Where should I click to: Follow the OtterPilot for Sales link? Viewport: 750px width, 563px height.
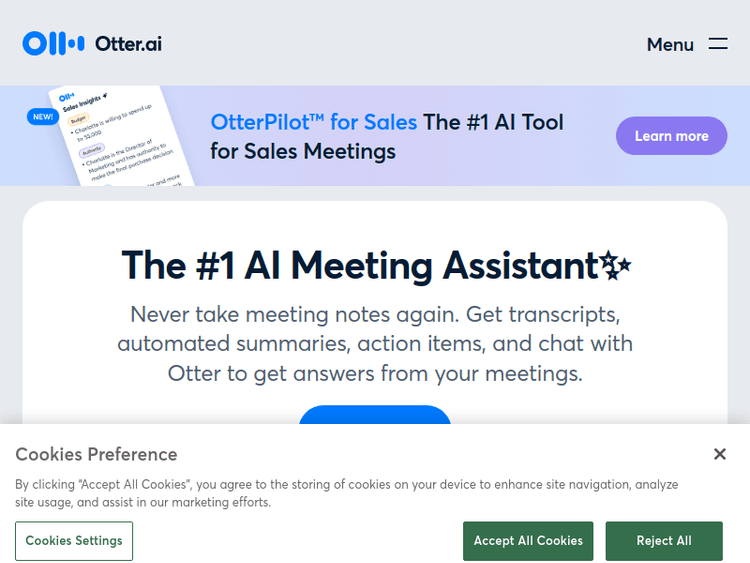point(314,122)
